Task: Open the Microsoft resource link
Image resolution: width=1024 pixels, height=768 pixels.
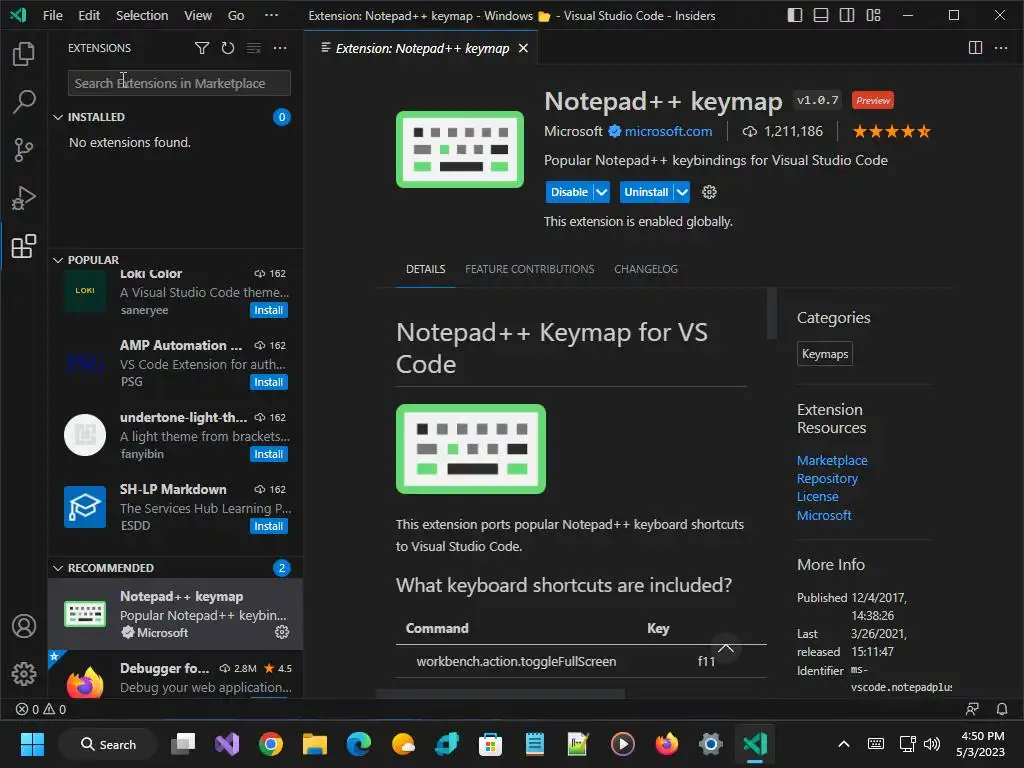Action: pos(824,515)
